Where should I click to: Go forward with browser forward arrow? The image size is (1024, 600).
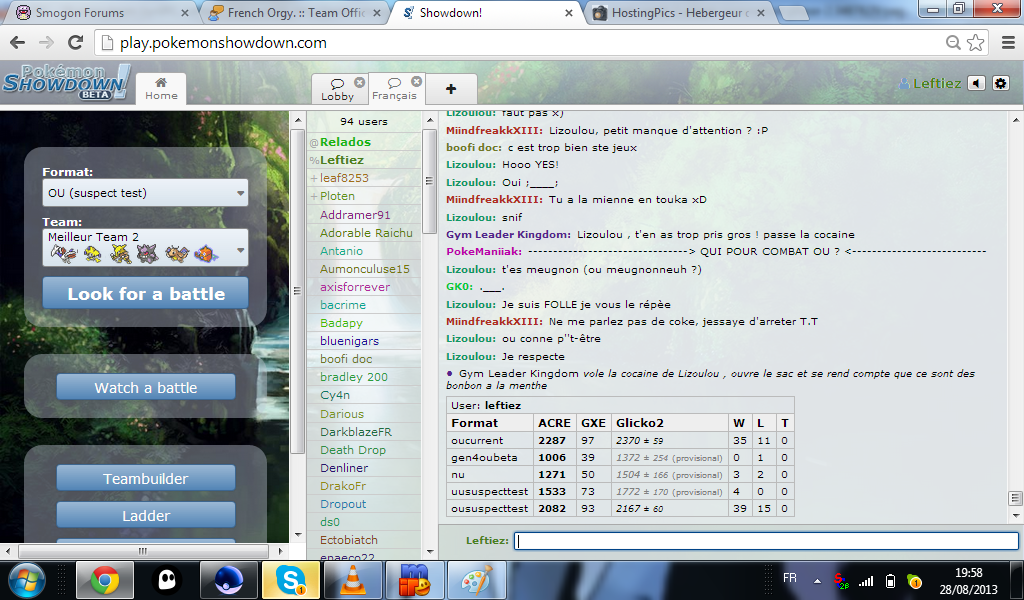(46, 43)
